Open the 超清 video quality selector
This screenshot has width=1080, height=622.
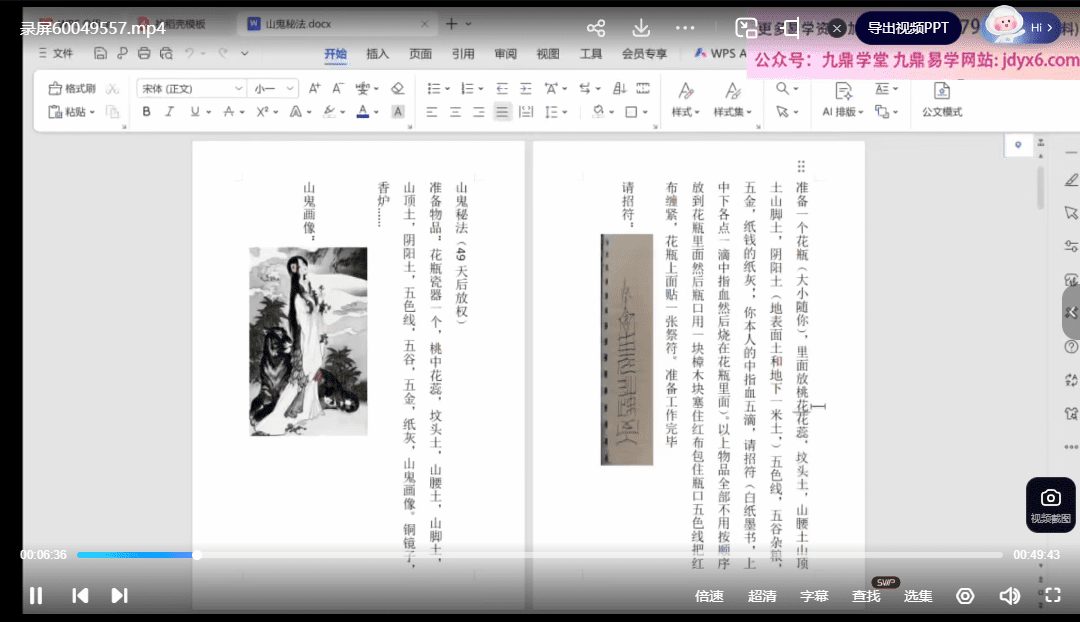pyautogui.click(x=762, y=596)
